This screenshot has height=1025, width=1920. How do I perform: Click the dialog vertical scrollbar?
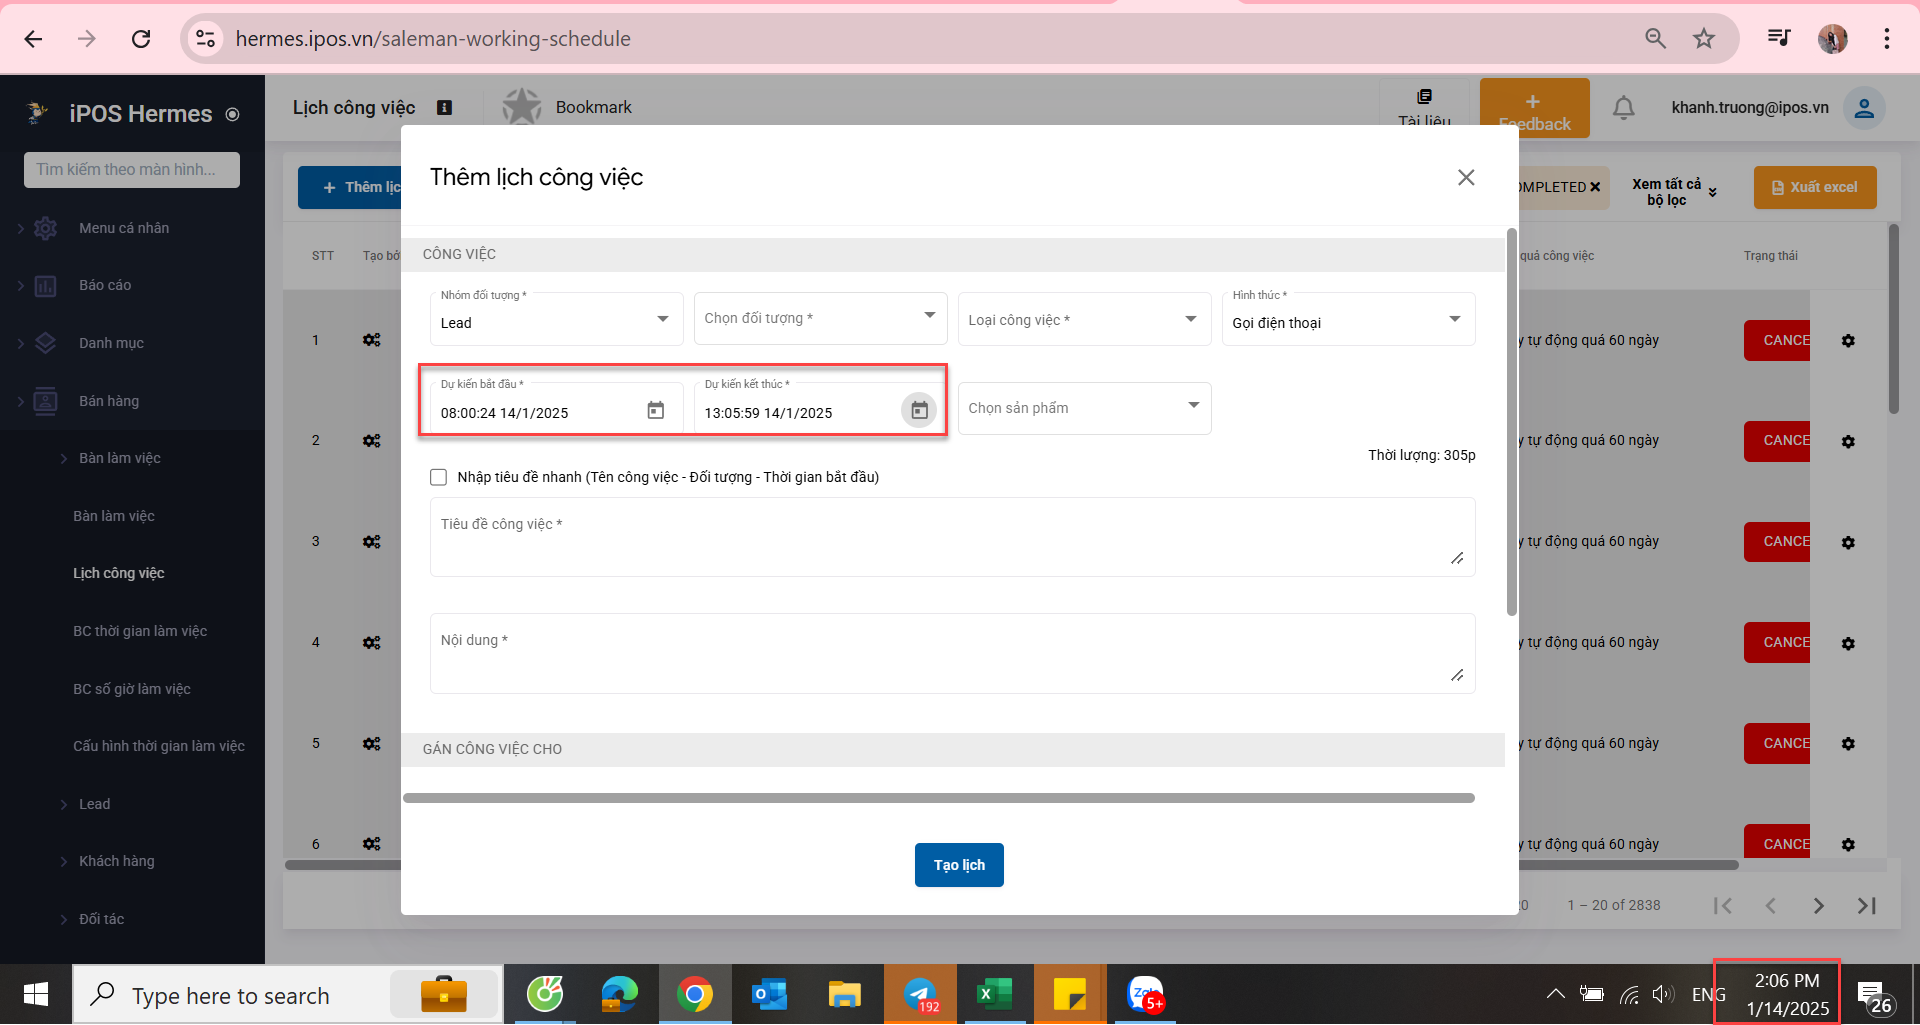[x=1511, y=422]
